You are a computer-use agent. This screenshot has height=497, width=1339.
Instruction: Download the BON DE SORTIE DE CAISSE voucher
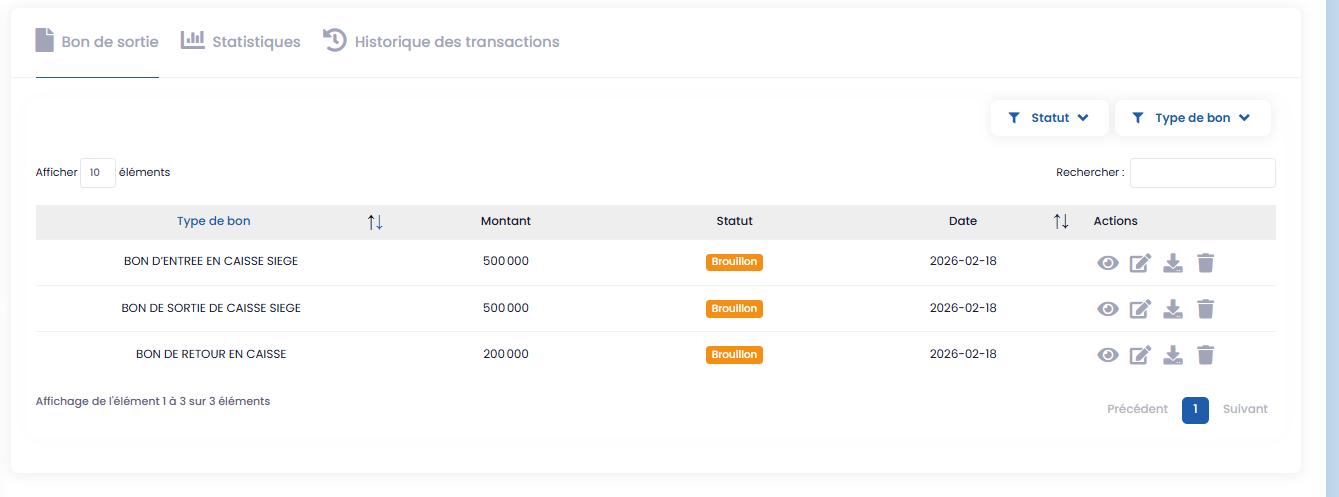pyautogui.click(x=1173, y=309)
